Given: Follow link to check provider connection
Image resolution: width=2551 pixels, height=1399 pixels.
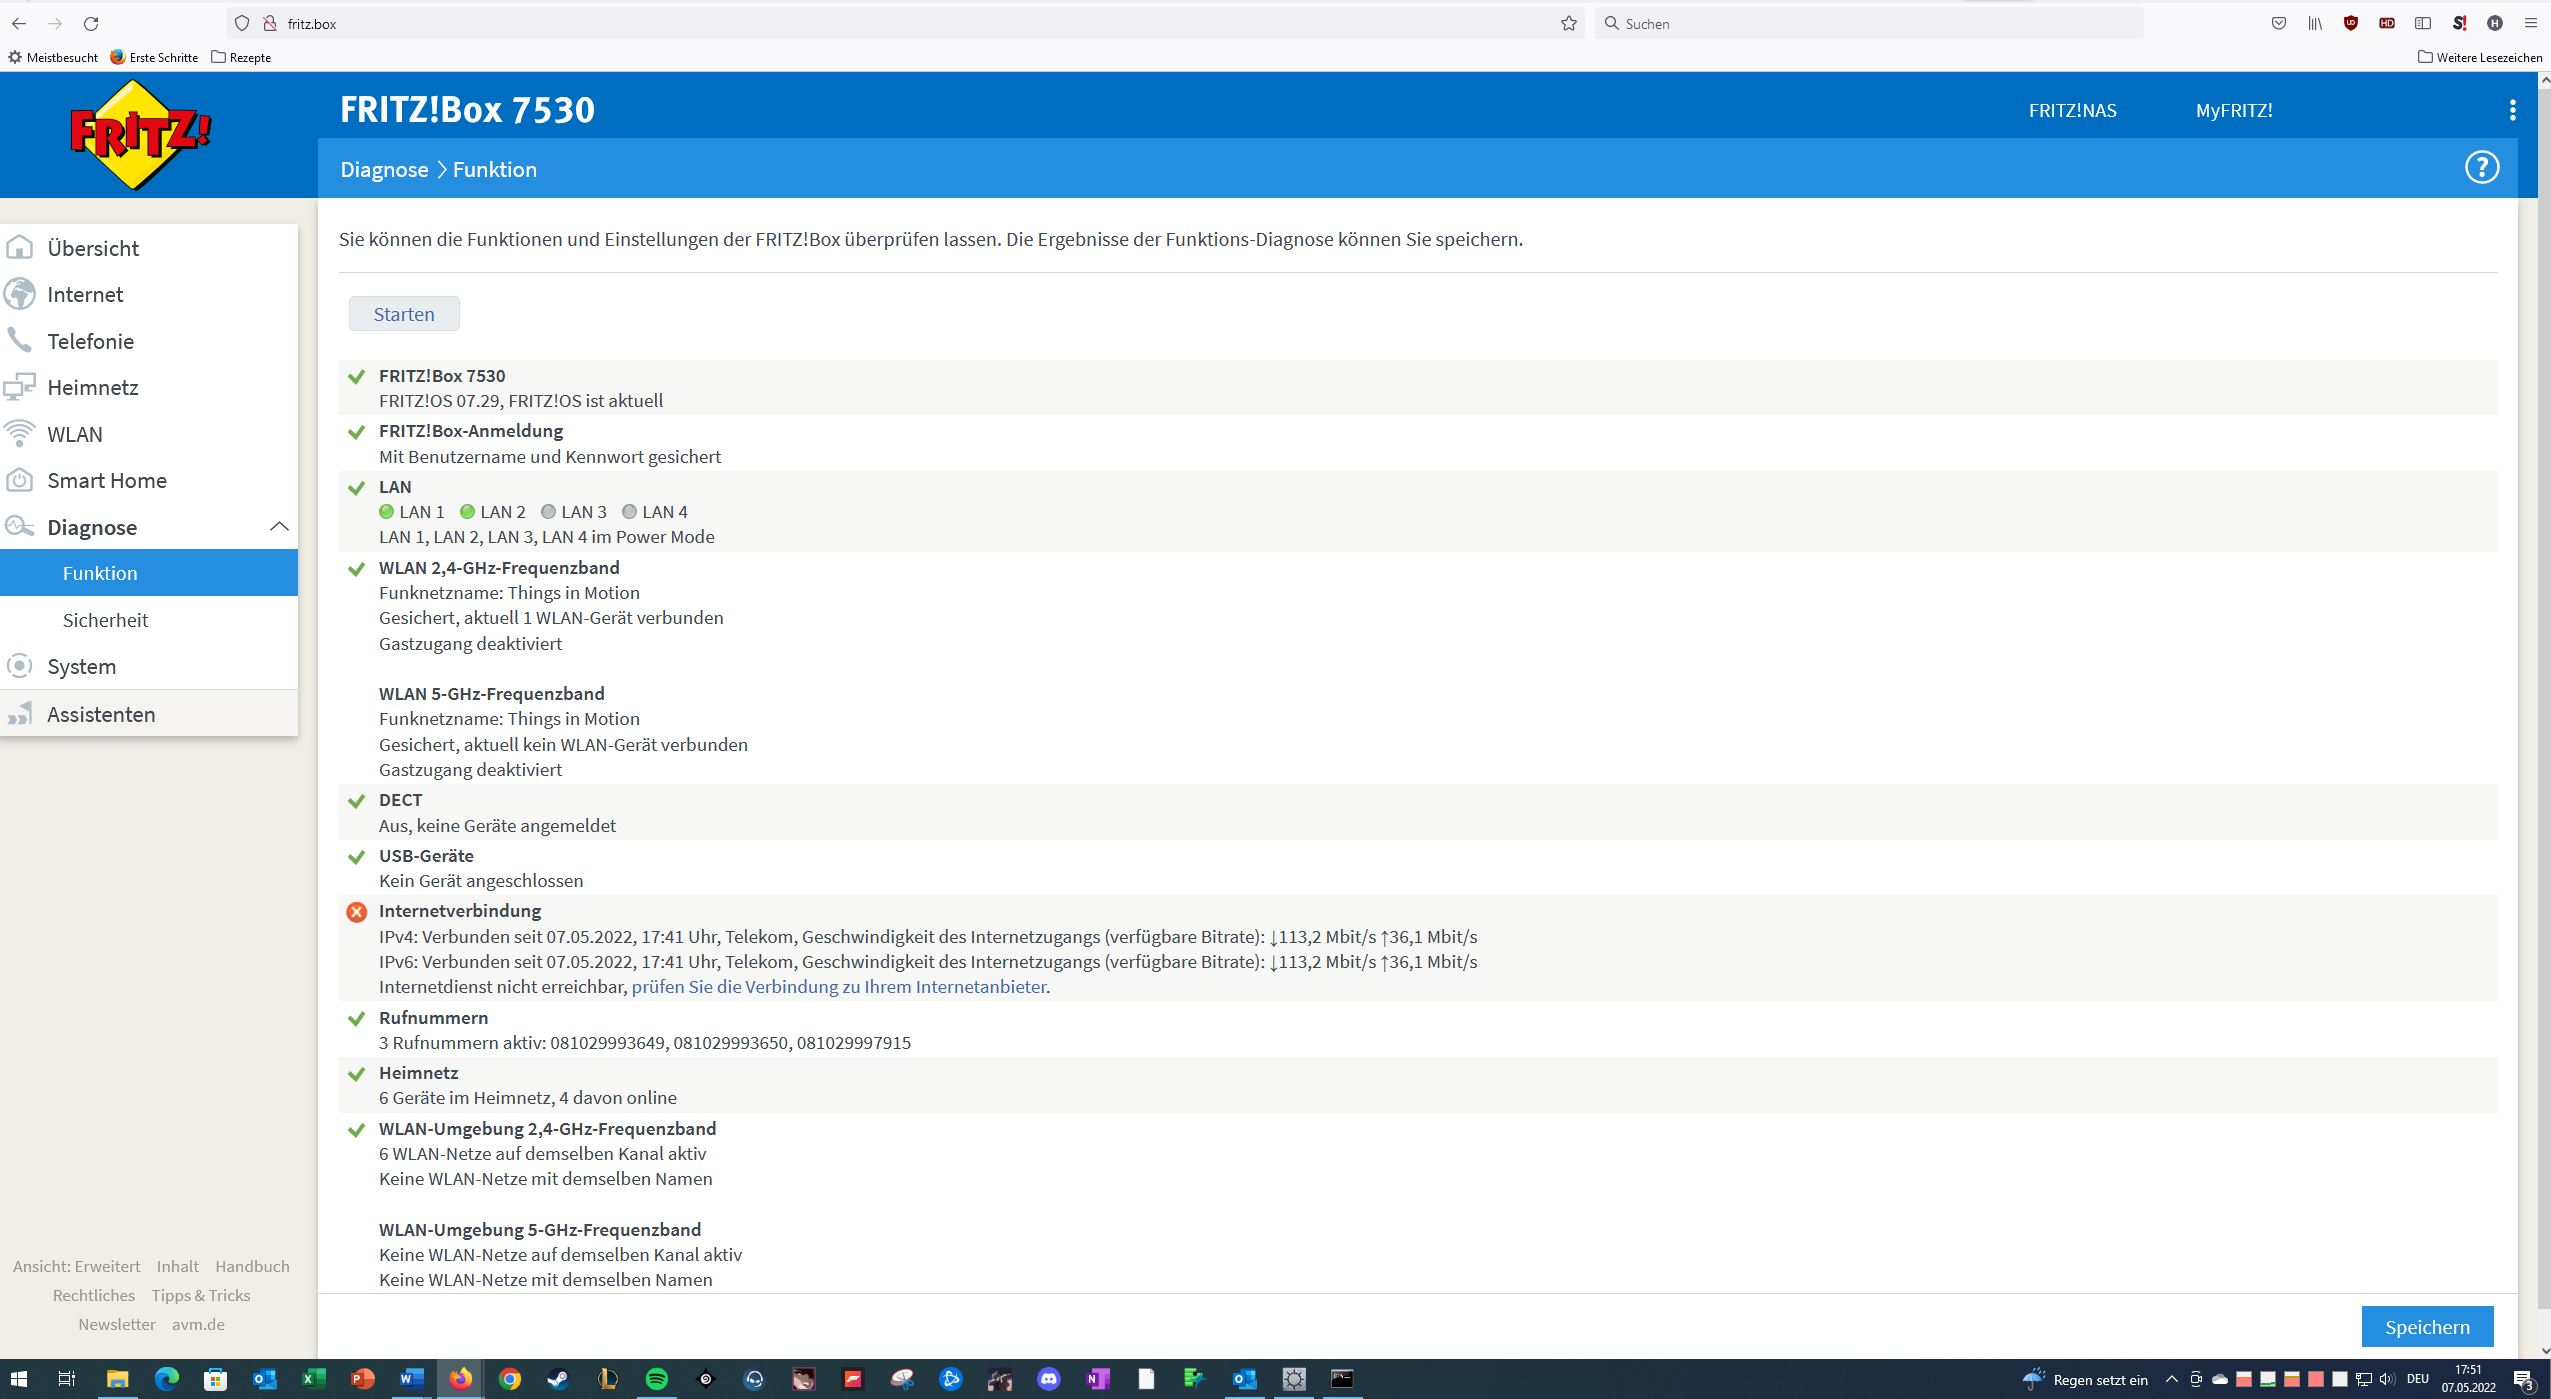Looking at the screenshot, I should (839, 987).
